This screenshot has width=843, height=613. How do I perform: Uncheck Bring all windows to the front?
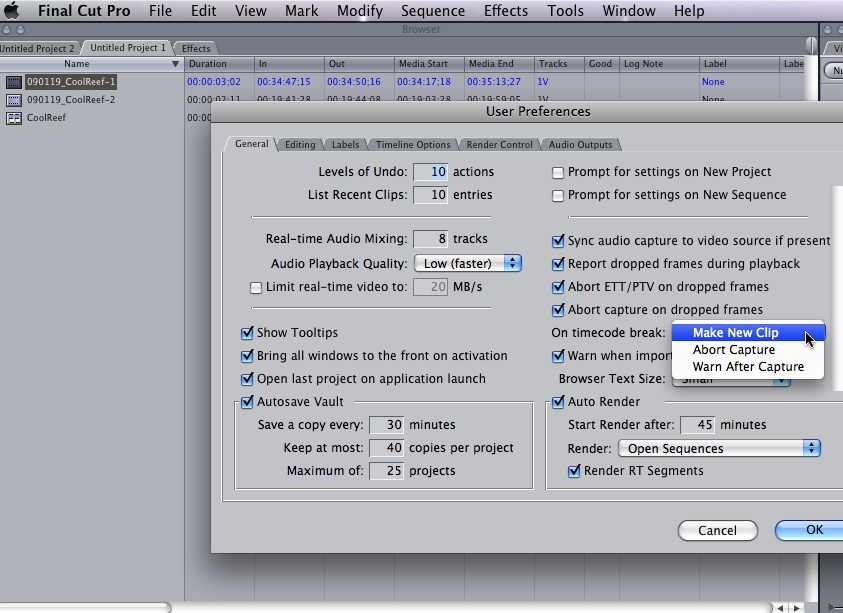247,356
